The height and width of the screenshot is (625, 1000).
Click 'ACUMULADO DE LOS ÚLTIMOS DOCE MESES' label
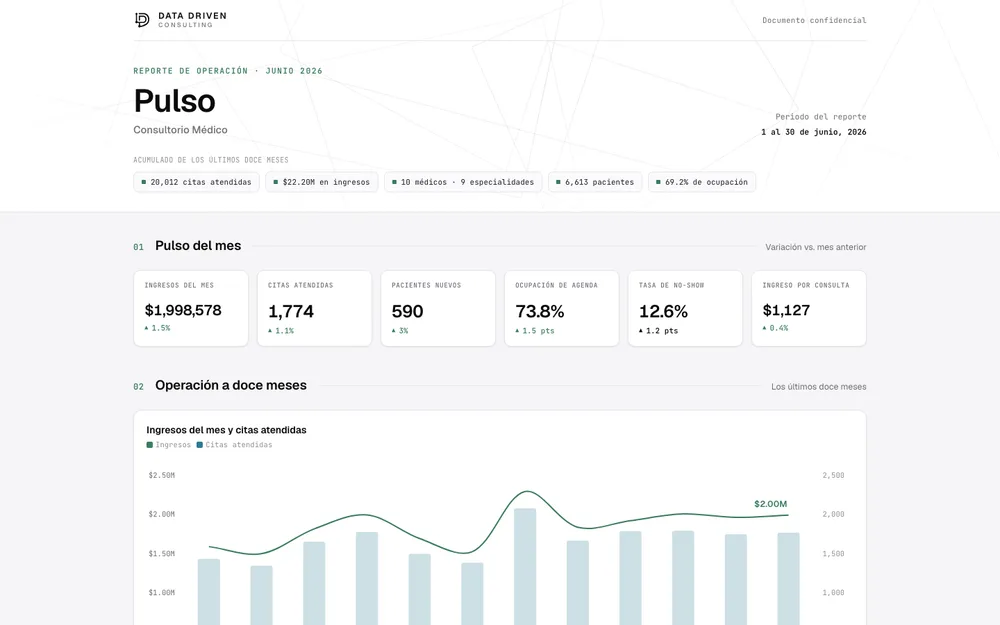pos(211,160)
